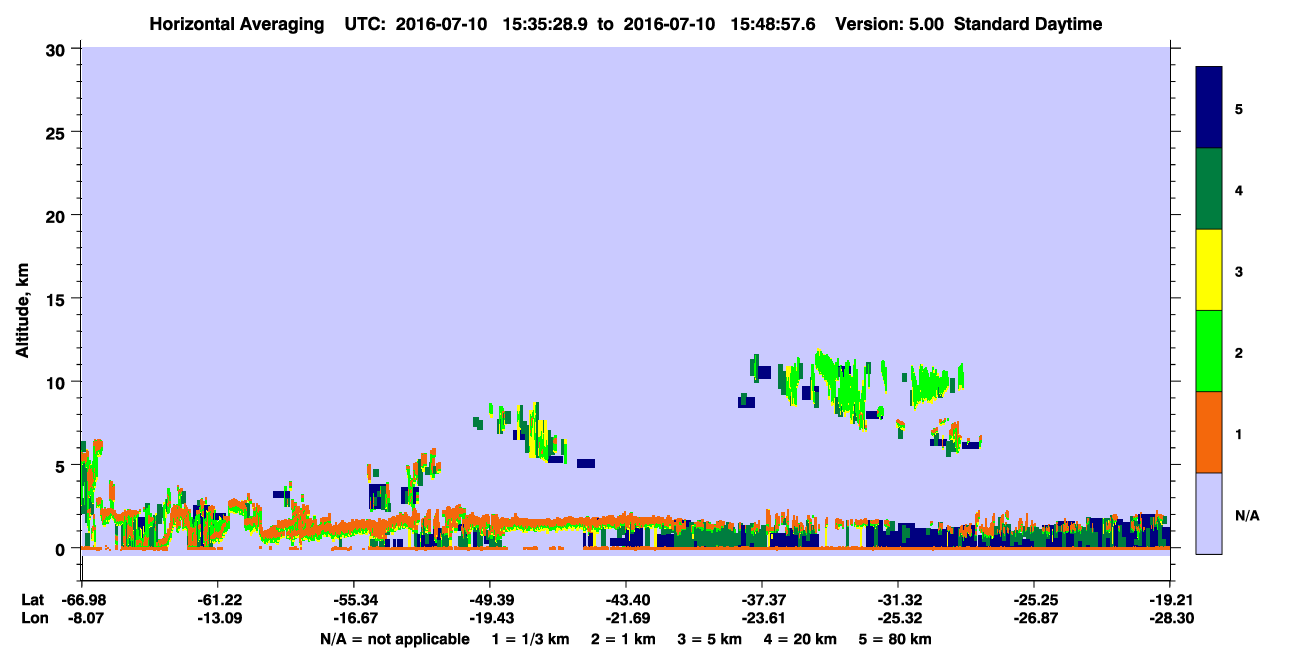Screen dimensions: 1300x667
Task: Click the 'Version: 5.00' text
Action: (891, 24)
